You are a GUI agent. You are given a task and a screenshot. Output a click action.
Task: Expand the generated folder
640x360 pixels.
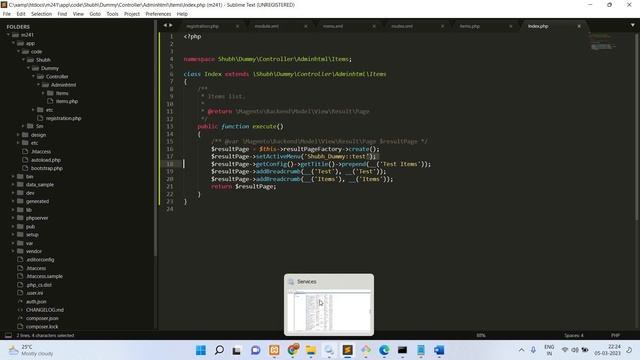pyautogui.click(x=13, y=201)
